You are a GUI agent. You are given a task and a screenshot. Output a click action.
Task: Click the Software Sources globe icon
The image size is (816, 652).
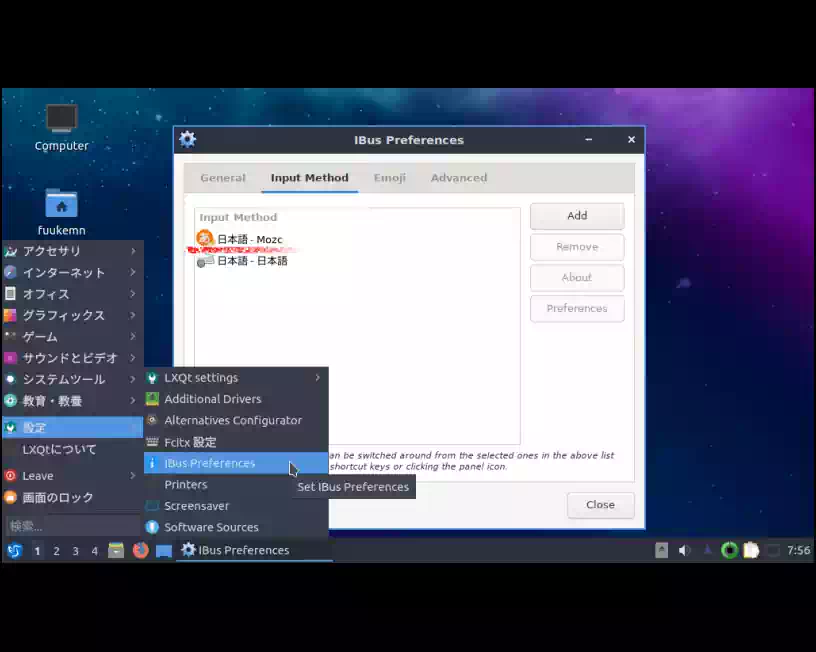coord(152,527)
